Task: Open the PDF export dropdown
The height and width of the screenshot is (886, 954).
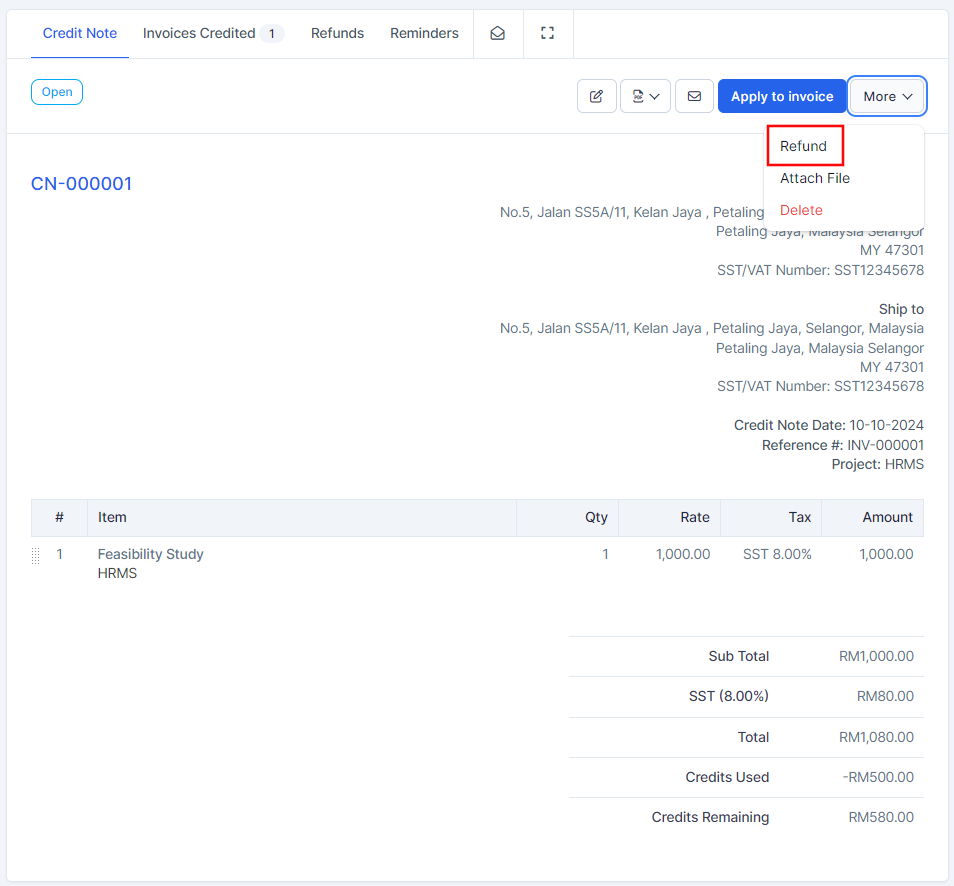Action: pyautogui.click(x=645, y=97)
